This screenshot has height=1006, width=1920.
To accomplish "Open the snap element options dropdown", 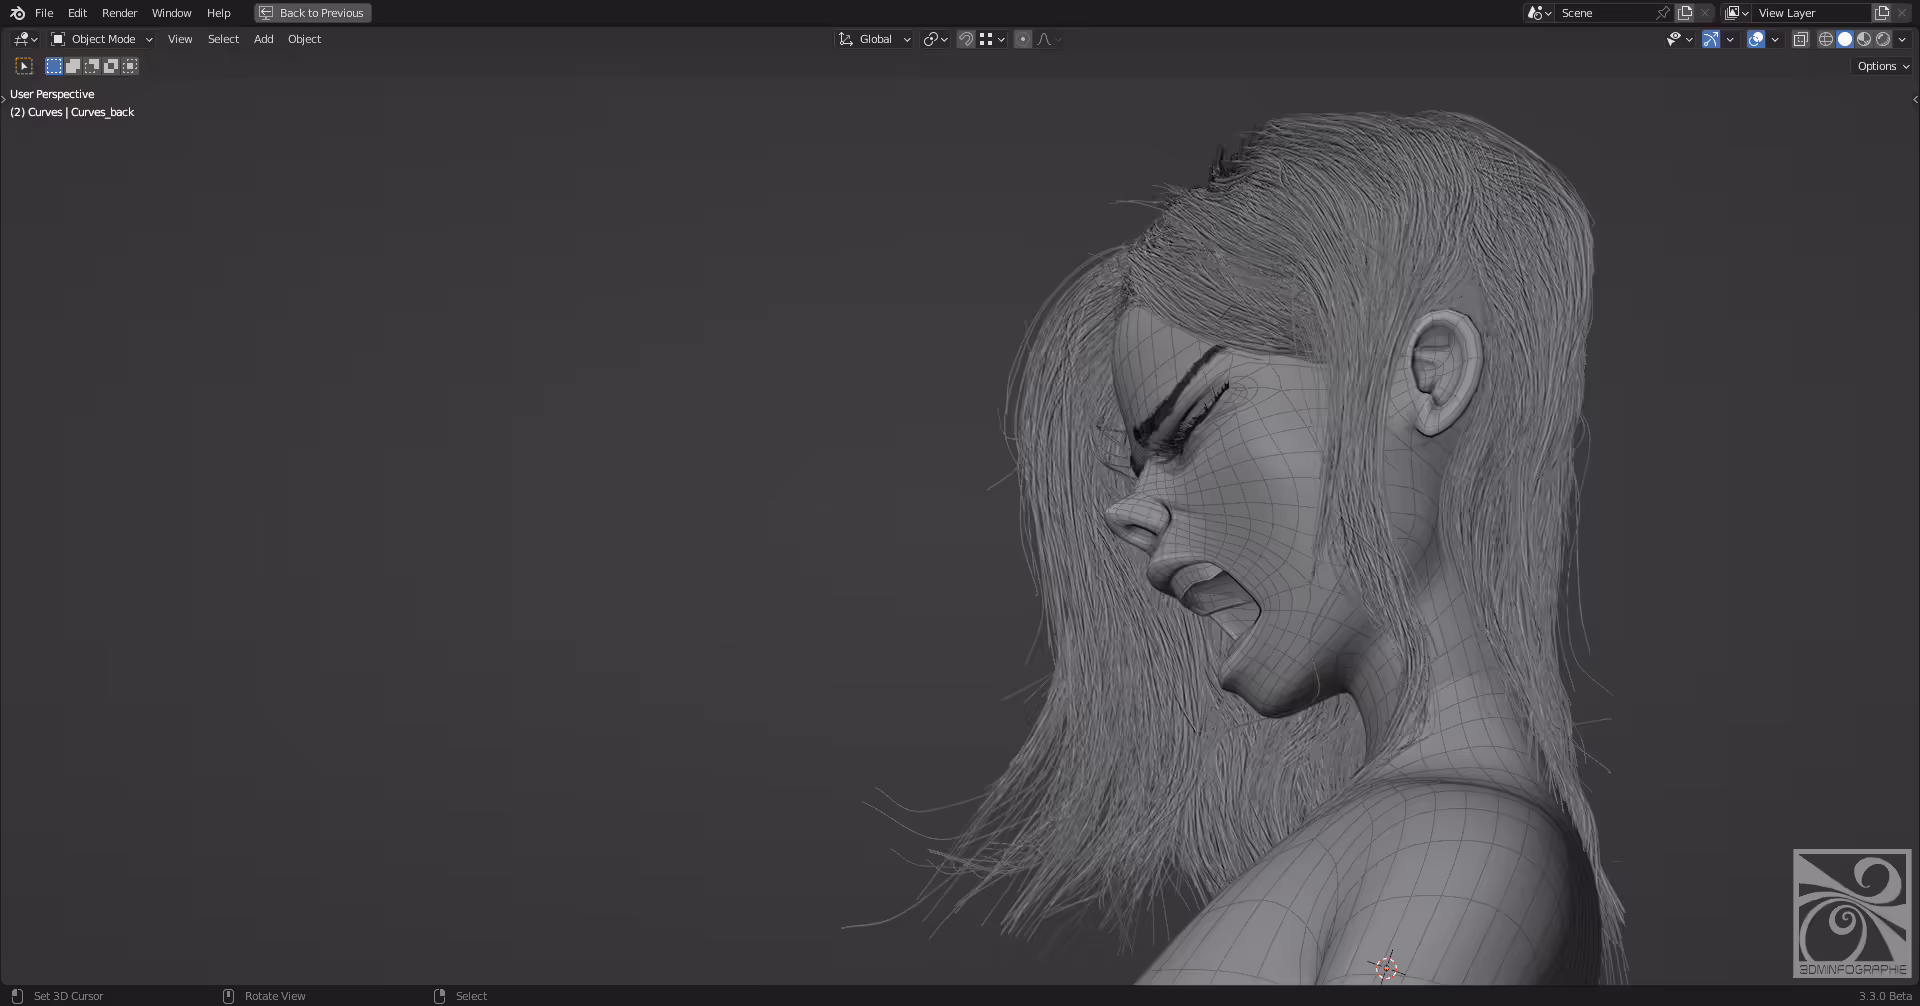I will (x=992, y=39).
